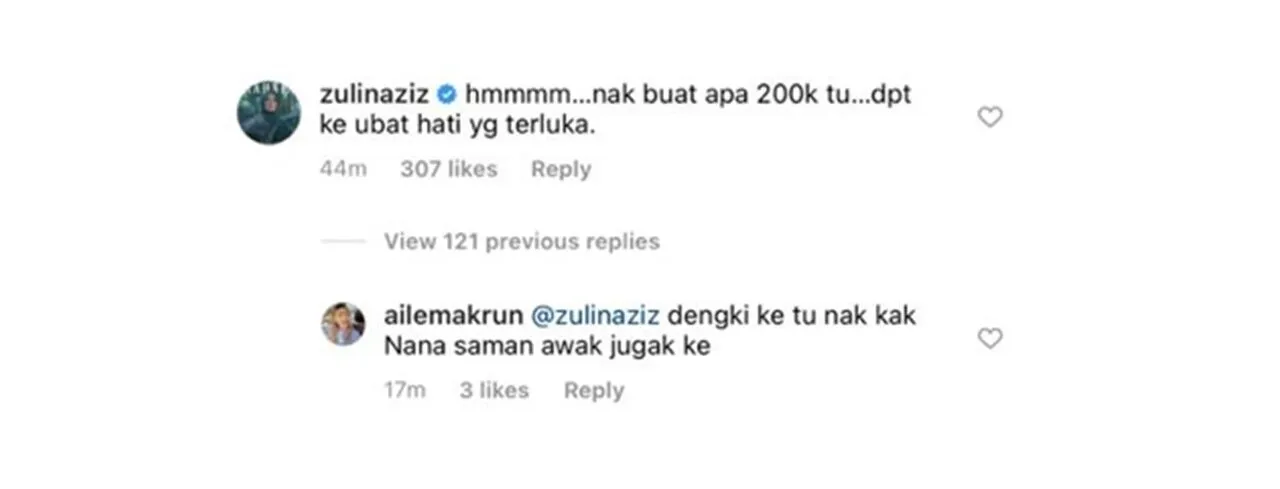Click the 17m timestamp
1280x489 pixels.
405,390
